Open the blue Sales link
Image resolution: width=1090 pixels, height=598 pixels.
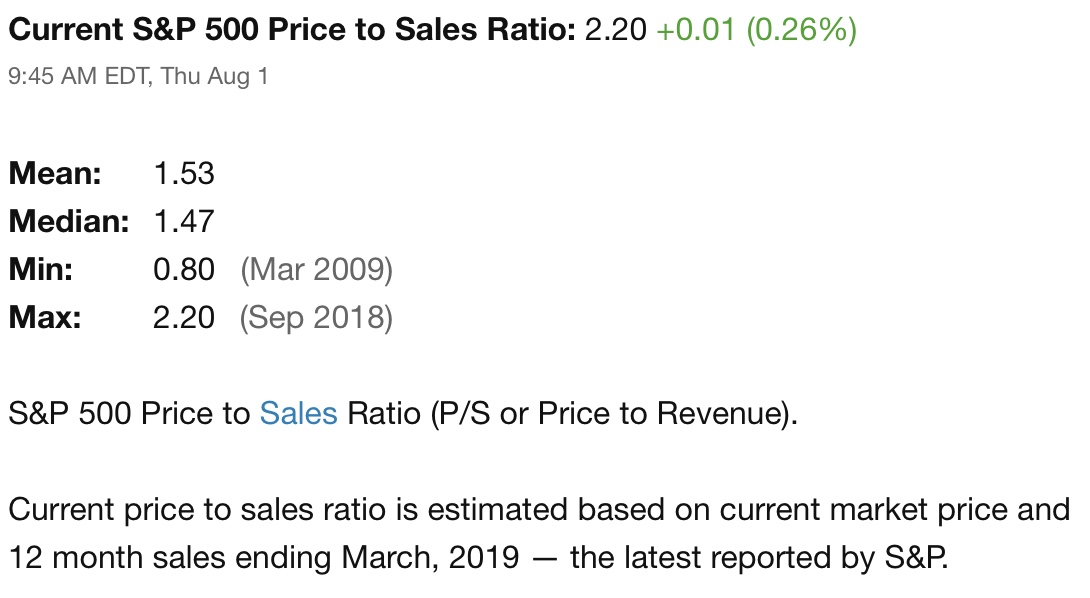pyautogui.click(x=298, y=413)
